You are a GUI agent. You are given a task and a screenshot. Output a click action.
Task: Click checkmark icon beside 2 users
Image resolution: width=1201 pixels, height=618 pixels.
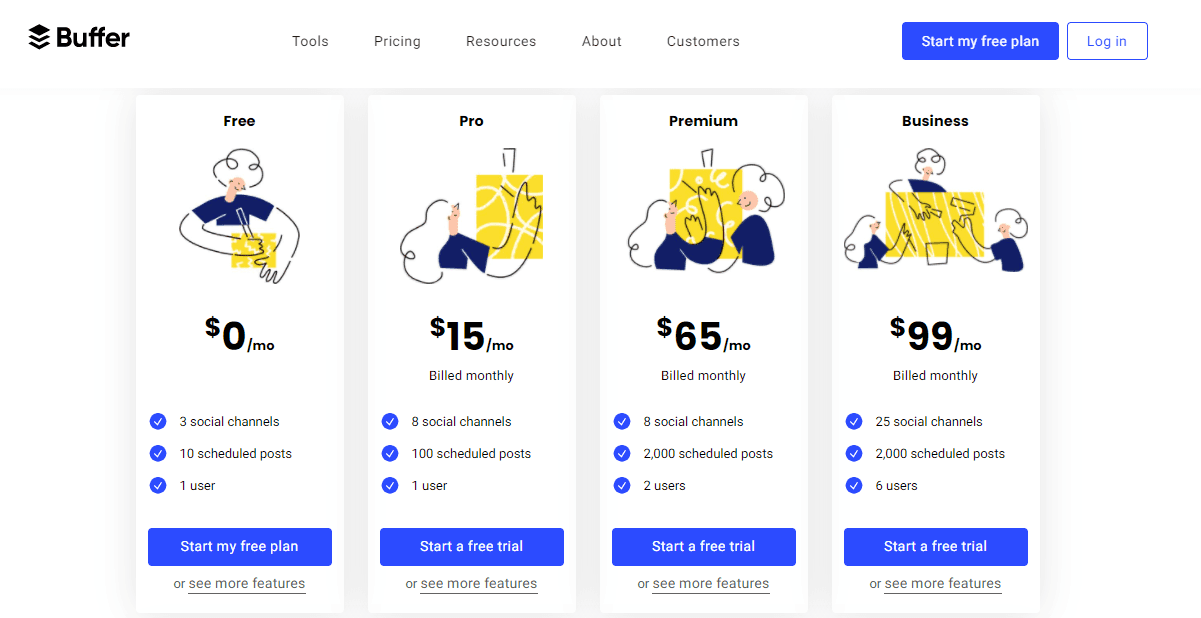pyautogui.click(x=622, y=485)
